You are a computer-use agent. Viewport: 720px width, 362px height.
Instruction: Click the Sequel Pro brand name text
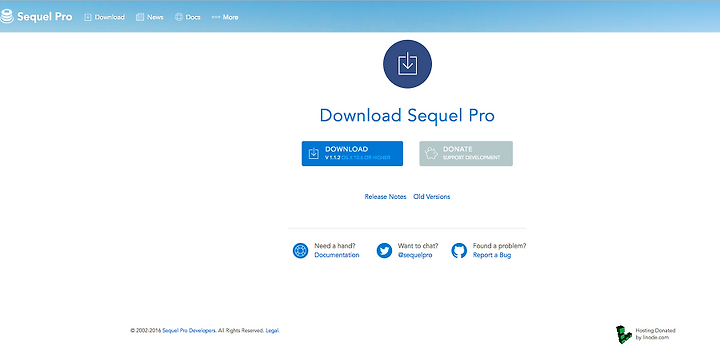tap(45, 17)
